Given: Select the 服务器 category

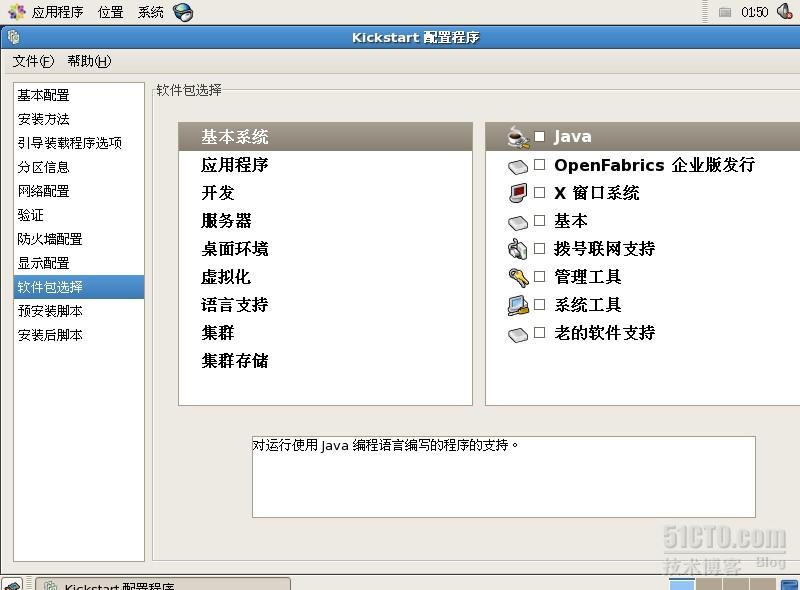Looking at the screenshot, I should (326, 220).
